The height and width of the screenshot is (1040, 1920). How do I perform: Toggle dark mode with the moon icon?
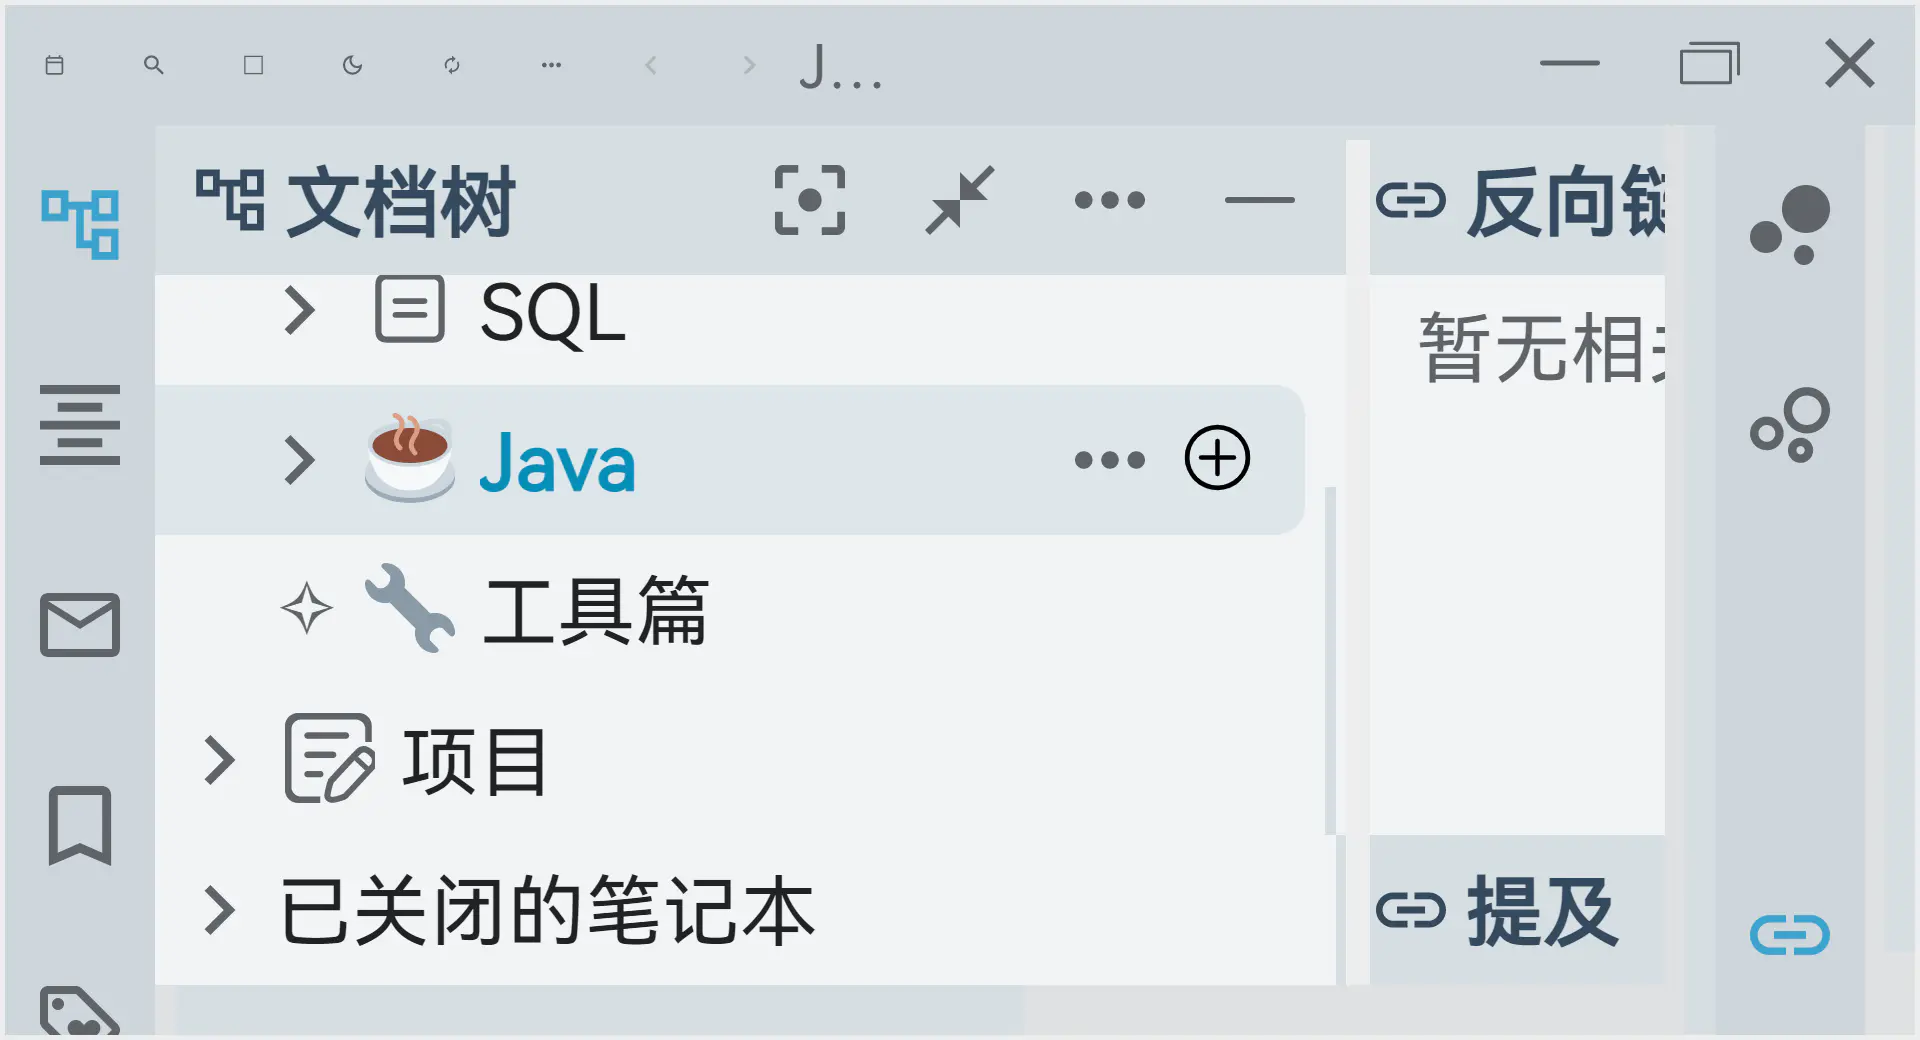[352, 65]
